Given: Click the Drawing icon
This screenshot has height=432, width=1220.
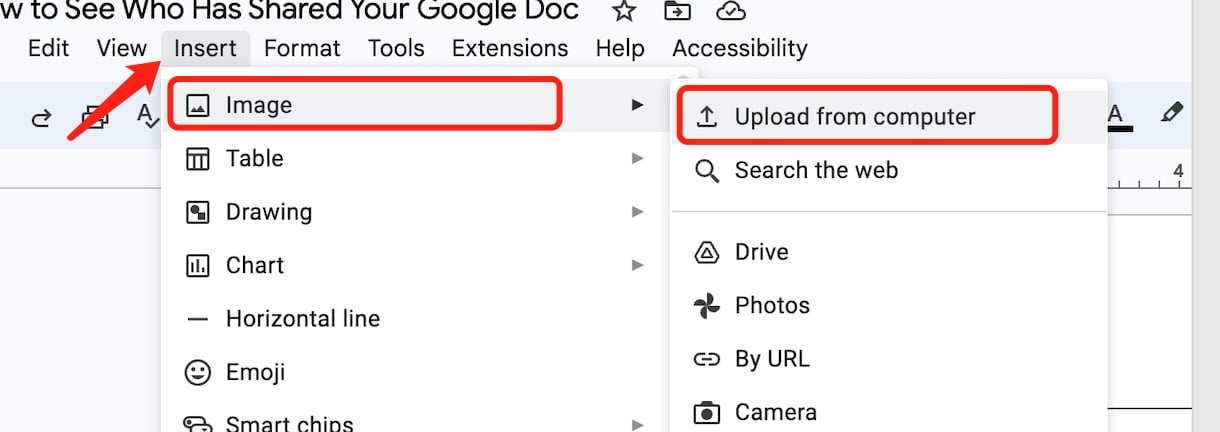Looking at the screenshot, I should (198, 212).
